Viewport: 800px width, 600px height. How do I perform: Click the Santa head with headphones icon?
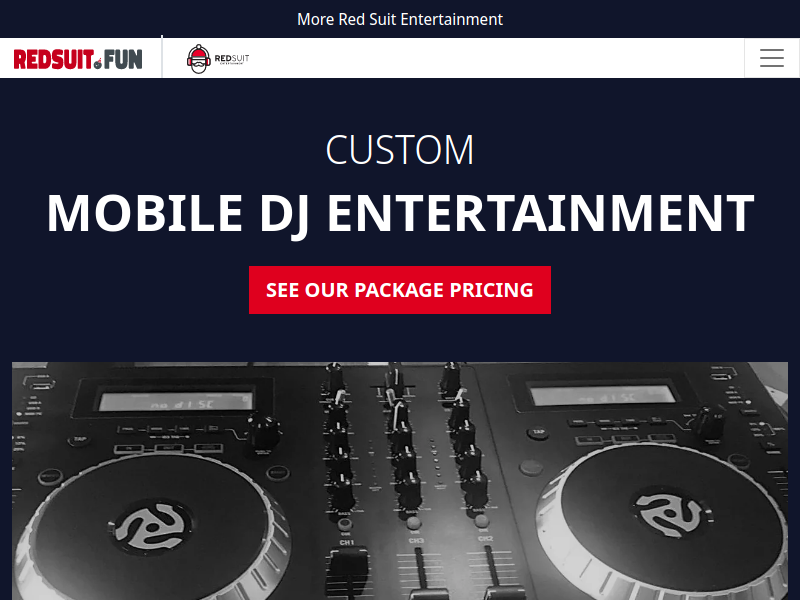pos(198,59)
